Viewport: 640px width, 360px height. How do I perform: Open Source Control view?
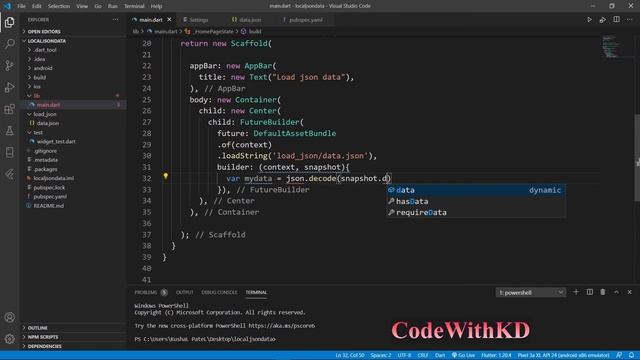9,65
